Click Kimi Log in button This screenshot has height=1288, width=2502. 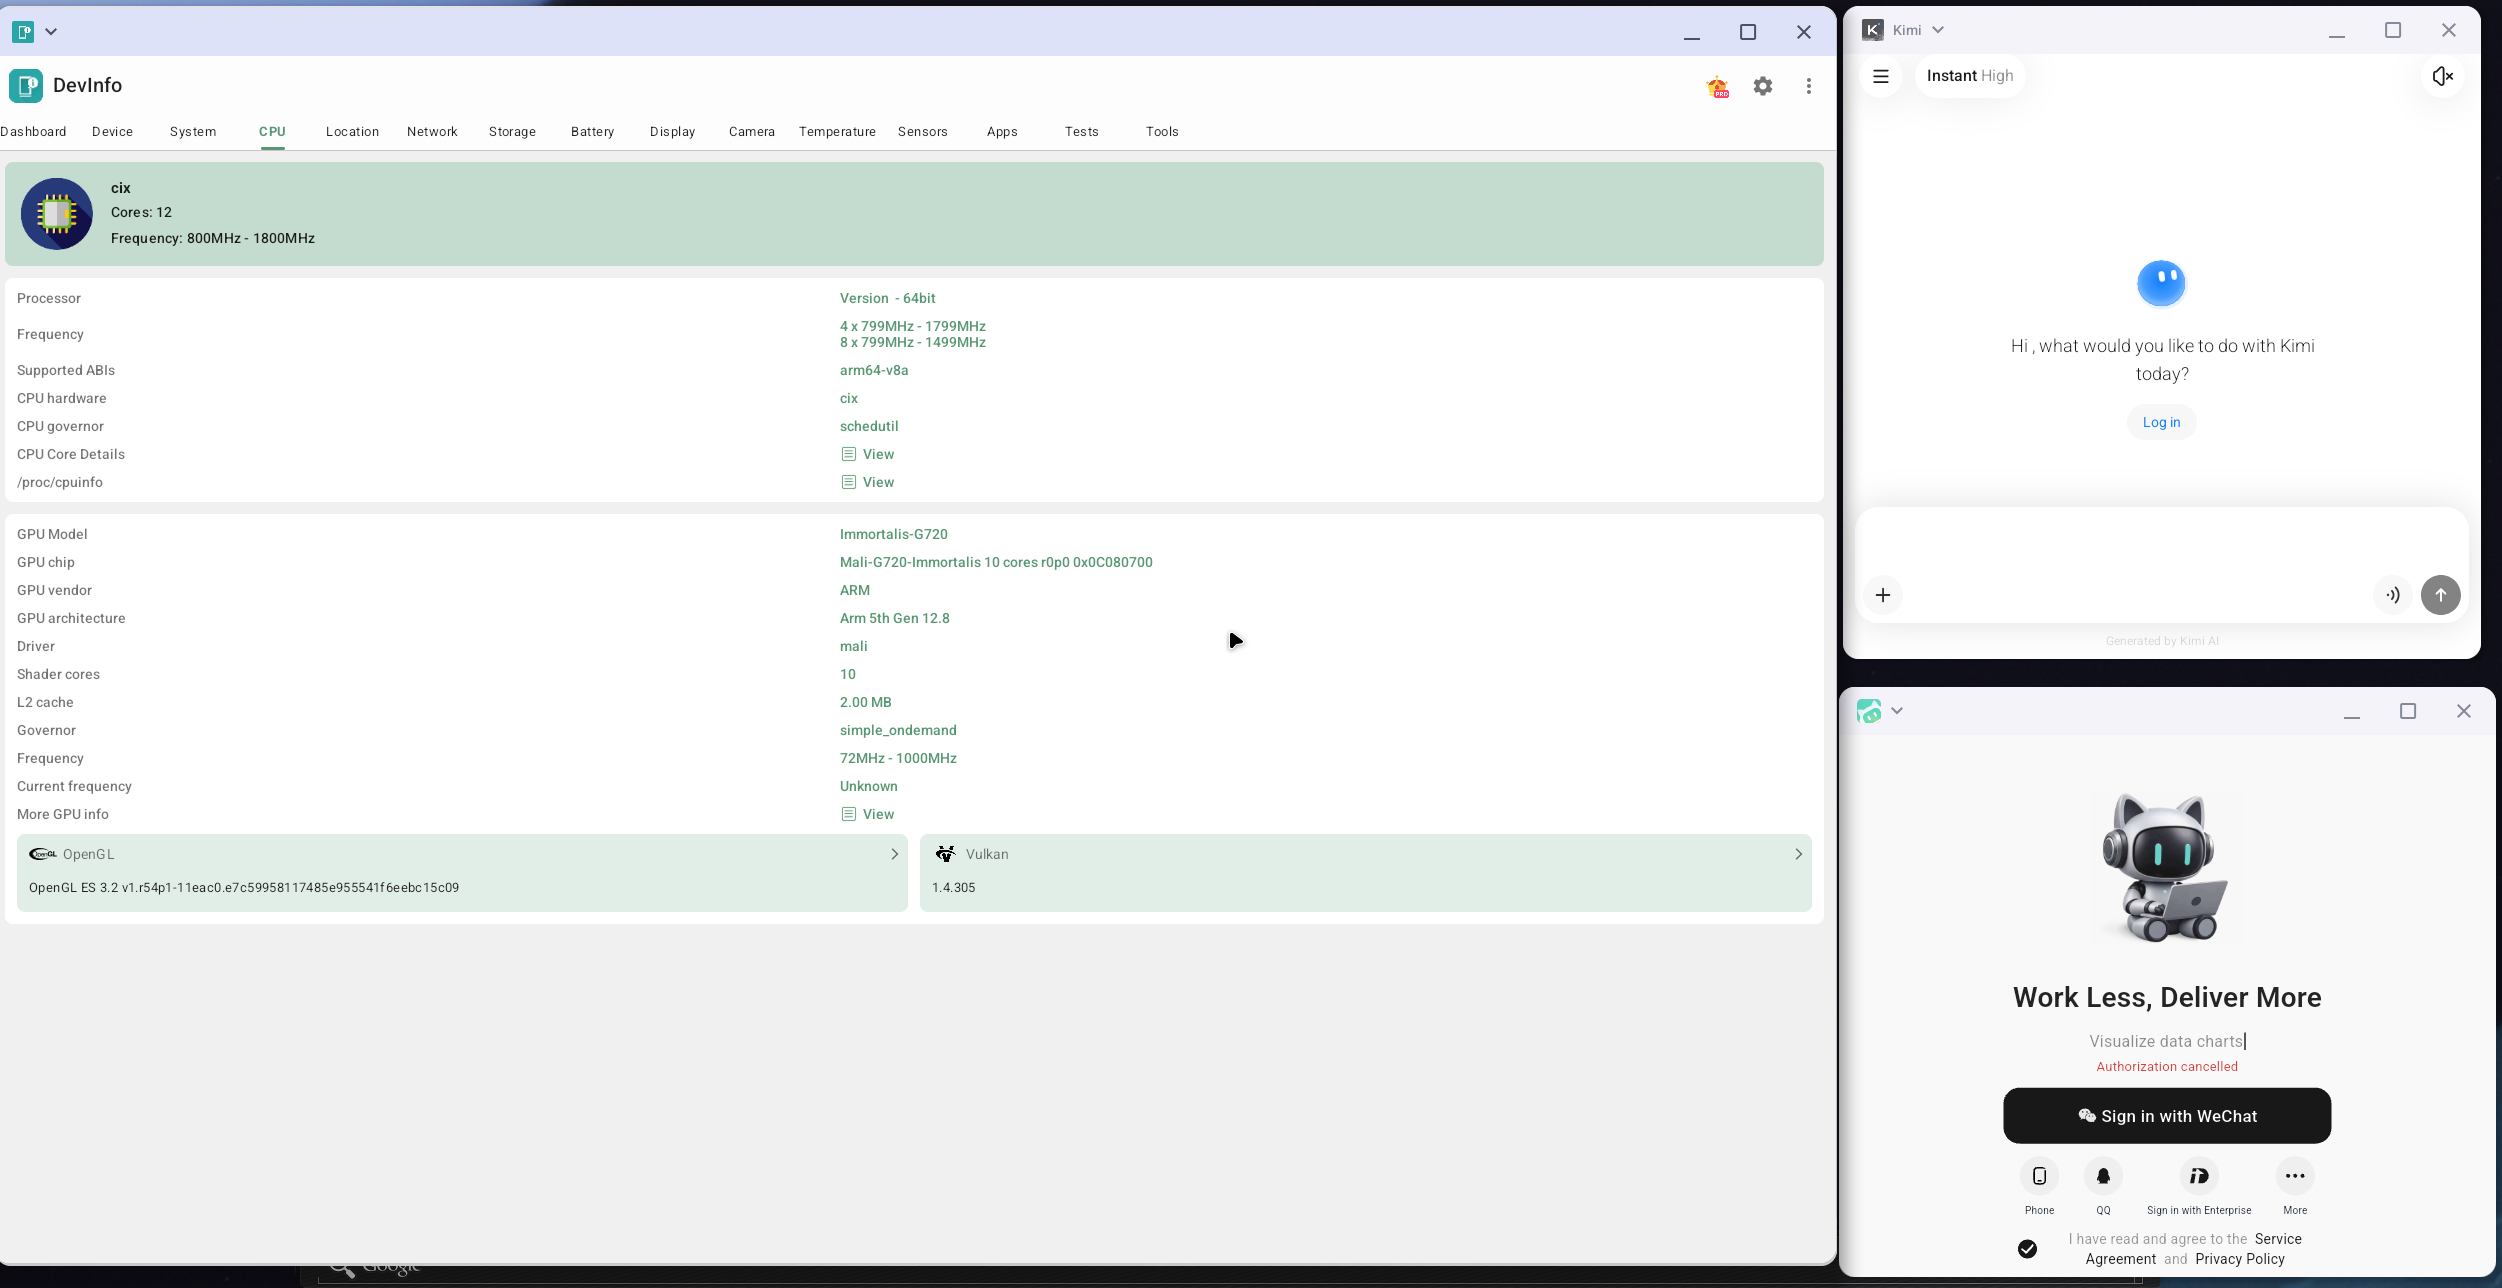tap(2161, 422)
